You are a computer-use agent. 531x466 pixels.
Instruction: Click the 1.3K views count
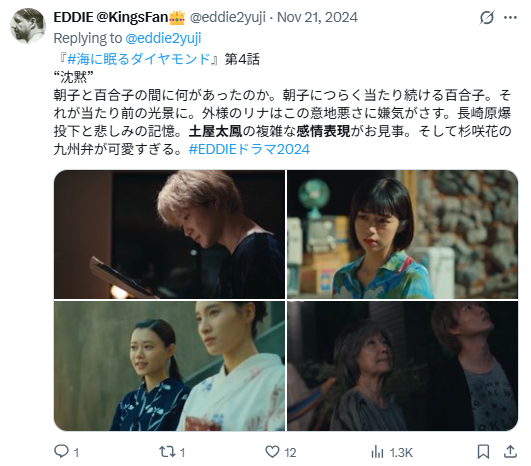(x=401, y=452)
